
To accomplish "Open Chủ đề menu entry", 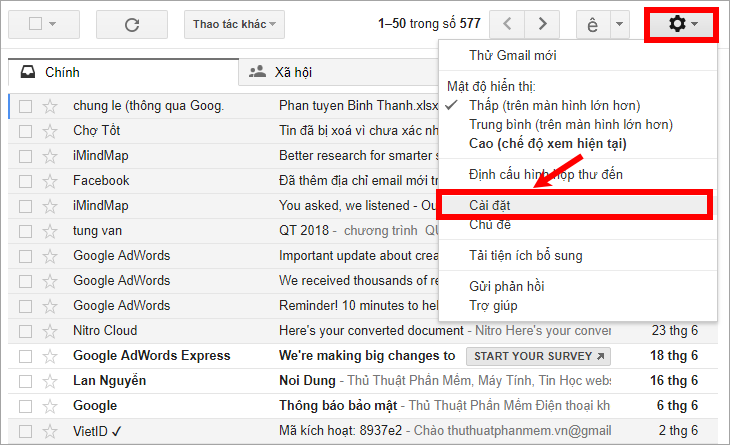I will click(x=490, y=225).
